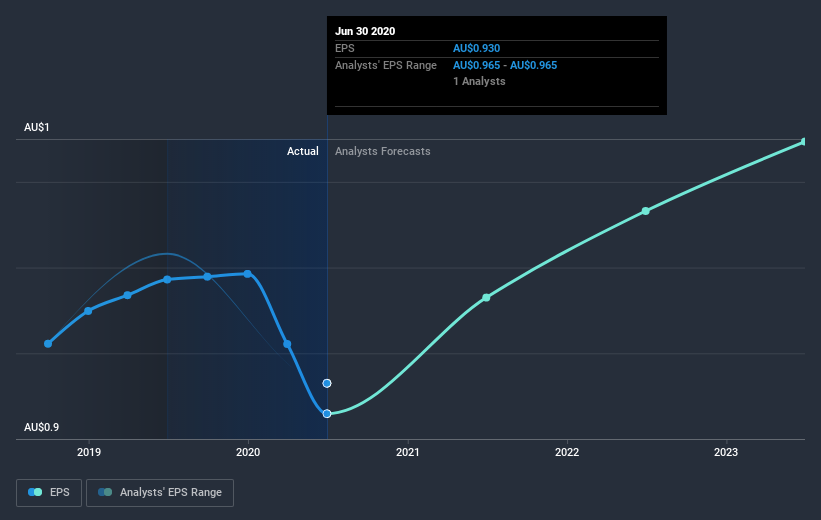Toggle the EPS legend series

coord(49,492)
